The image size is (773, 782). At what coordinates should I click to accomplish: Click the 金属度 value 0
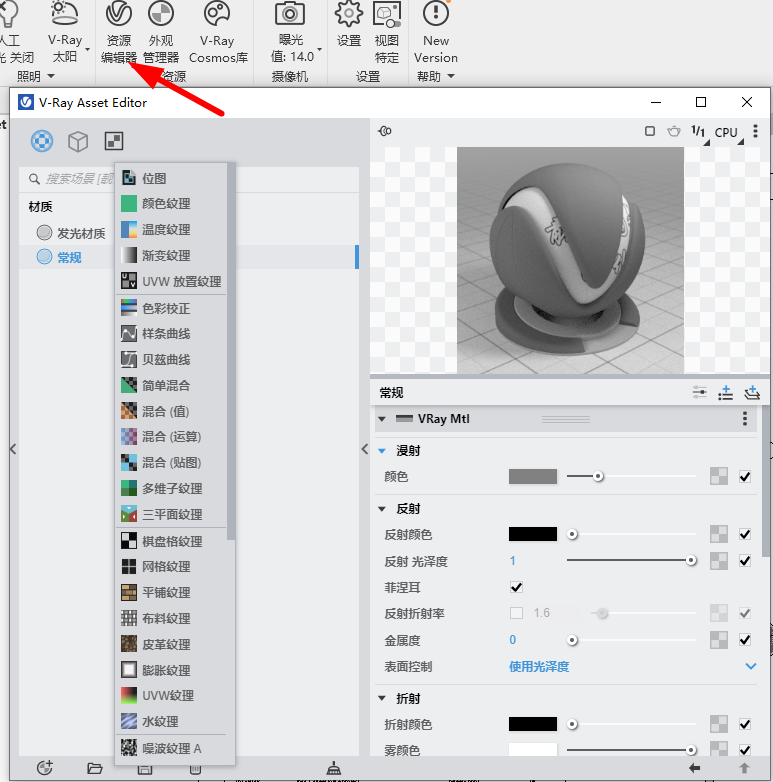click(513, 639)
